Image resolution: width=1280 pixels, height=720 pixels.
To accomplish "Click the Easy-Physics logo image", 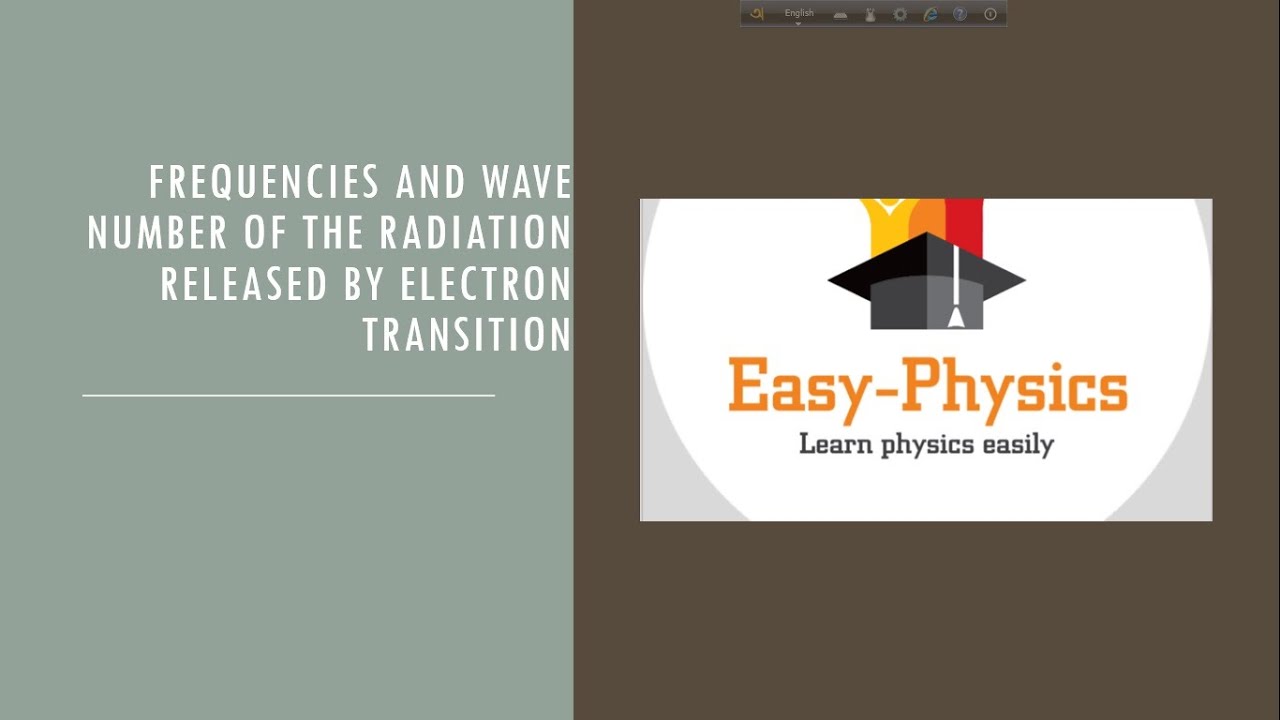I will click(926, 360).
